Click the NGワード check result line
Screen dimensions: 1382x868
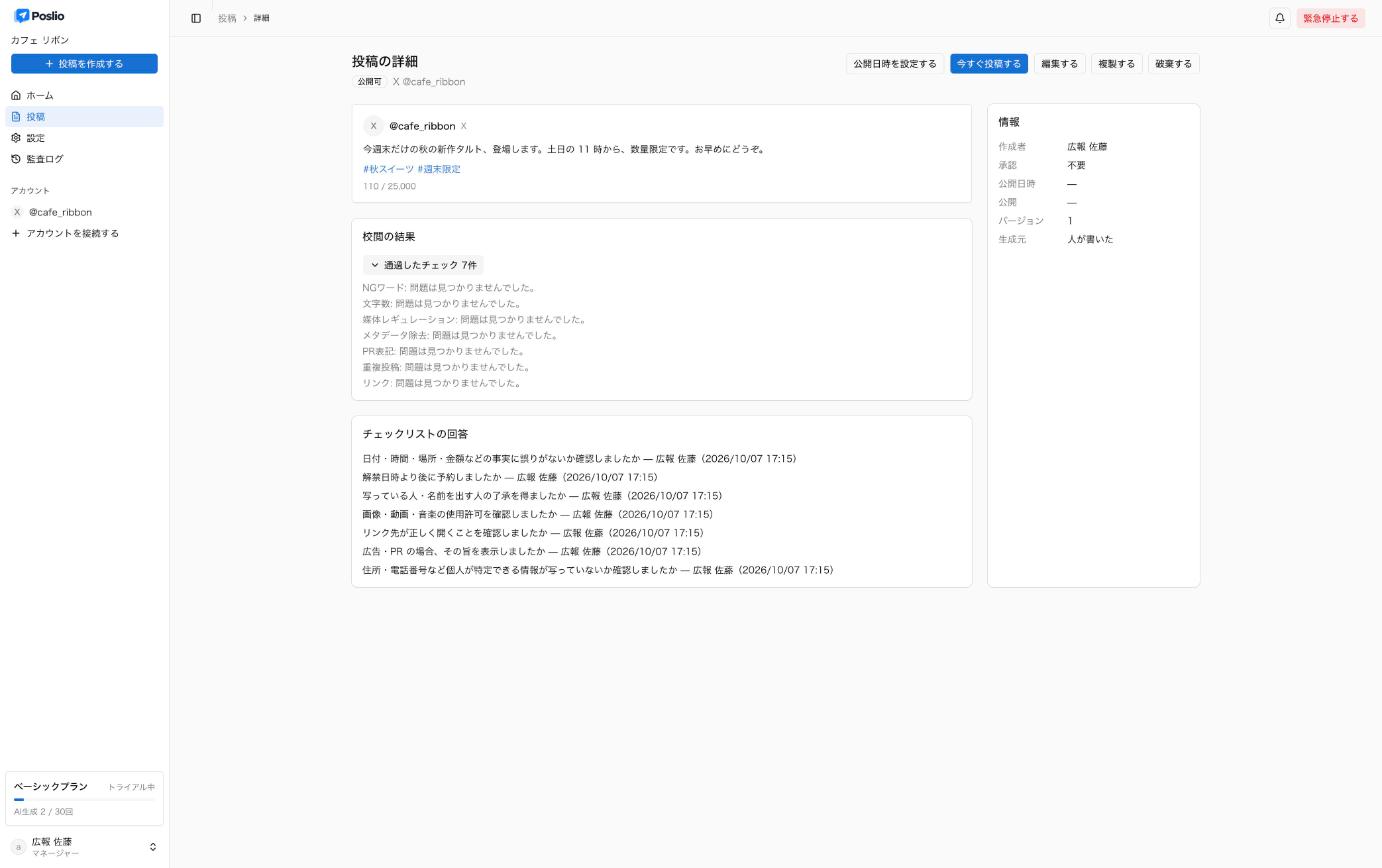tap(449, 288)
